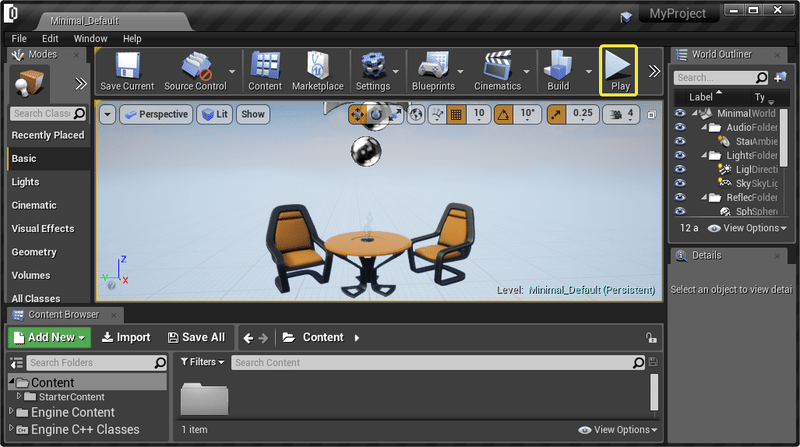Click the Search Classes field
The height and width of the screenshot is (447, 800).
48,113
